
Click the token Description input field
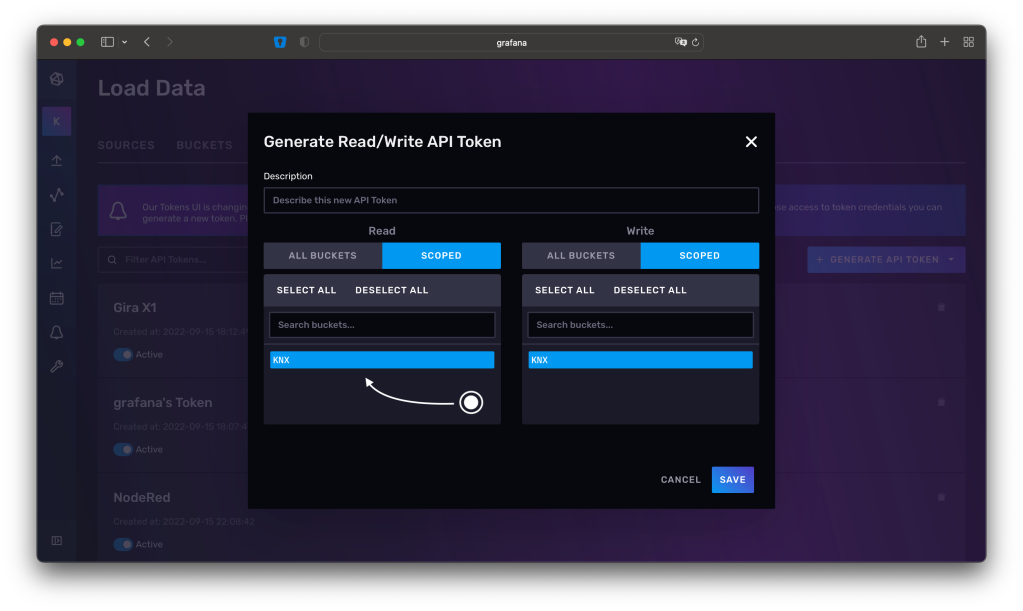pos(511,200)
